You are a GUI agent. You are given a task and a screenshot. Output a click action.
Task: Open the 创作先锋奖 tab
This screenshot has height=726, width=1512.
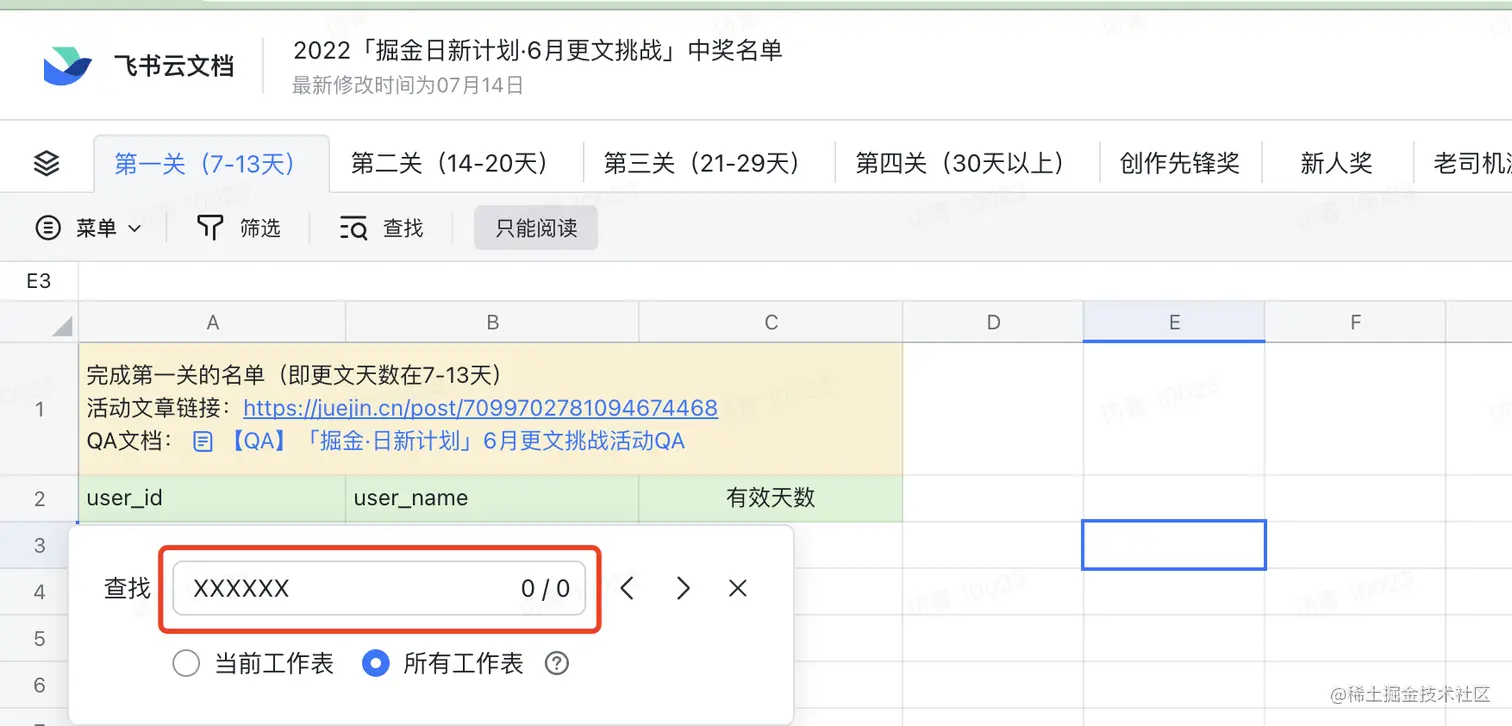(x=1180, y=163)
